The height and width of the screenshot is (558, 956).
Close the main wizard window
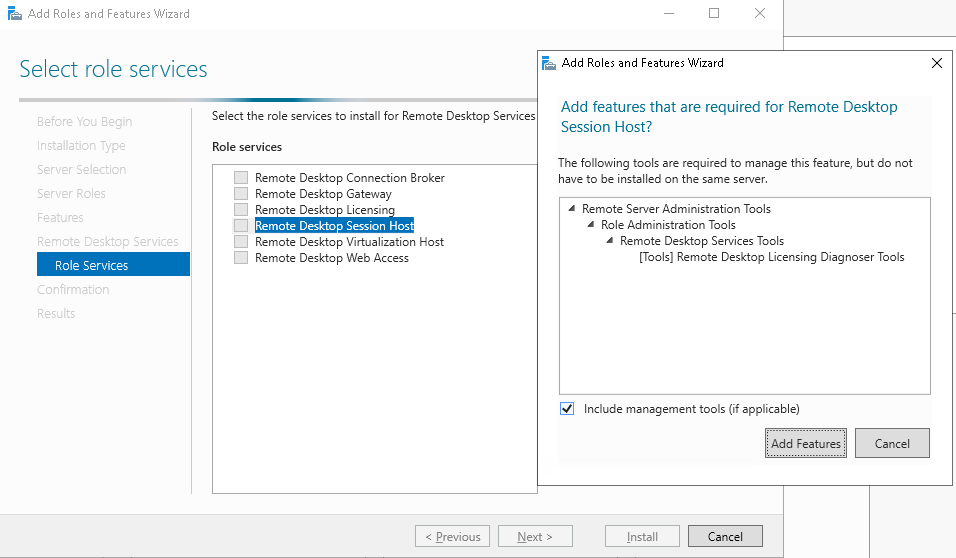tap(760, 13)
